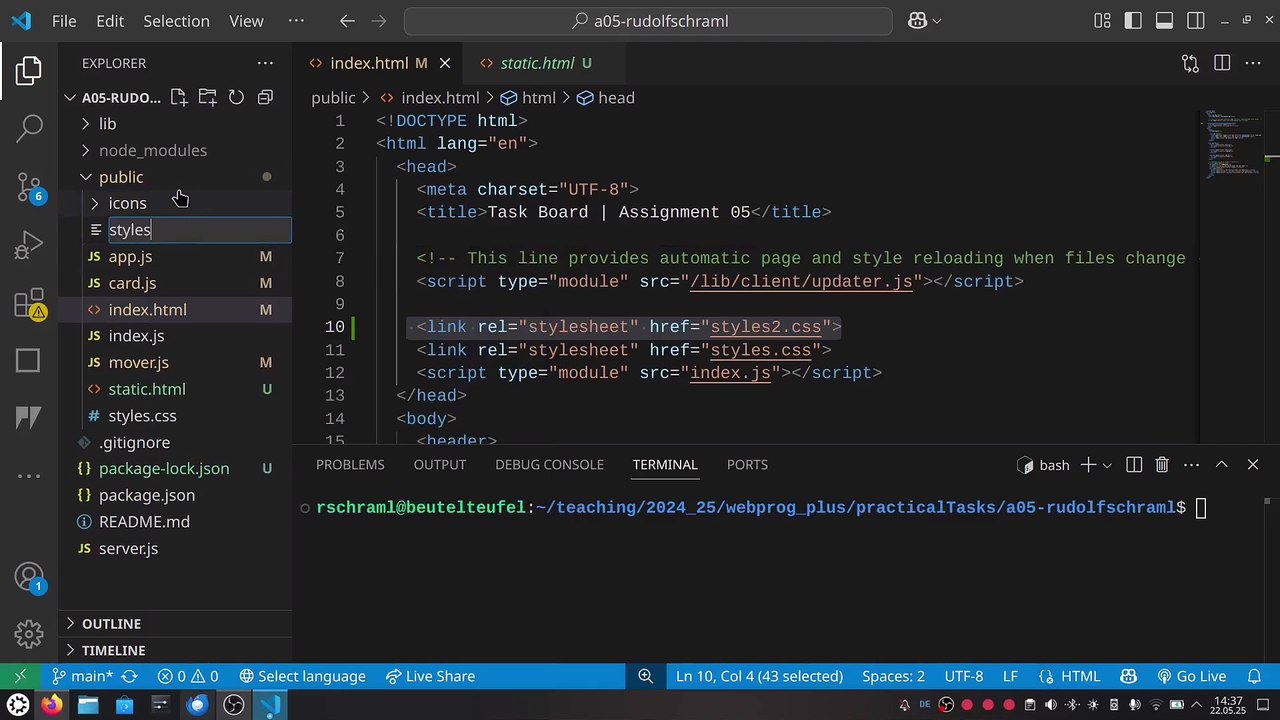Open Explorer views and more actions menu
The width and height of the screenshot is (1280, 720).
(265, 63)
